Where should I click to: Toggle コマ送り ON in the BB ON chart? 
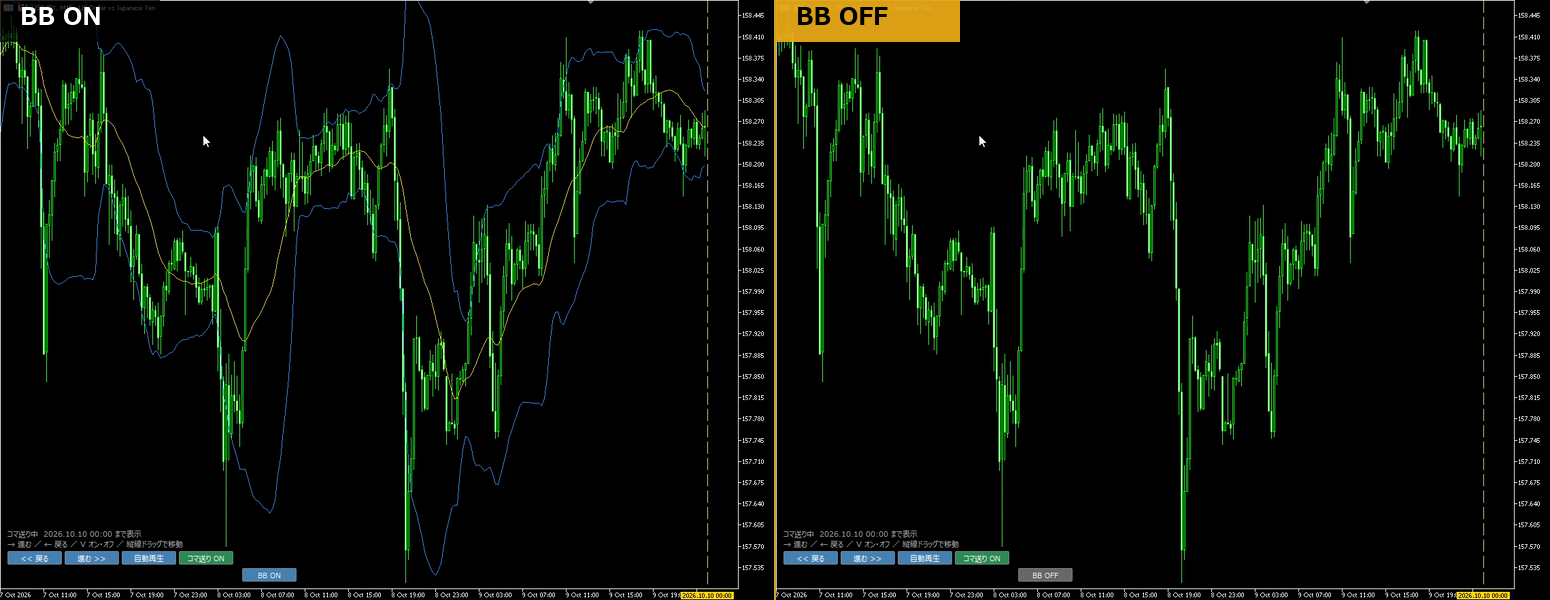(206, 558)
